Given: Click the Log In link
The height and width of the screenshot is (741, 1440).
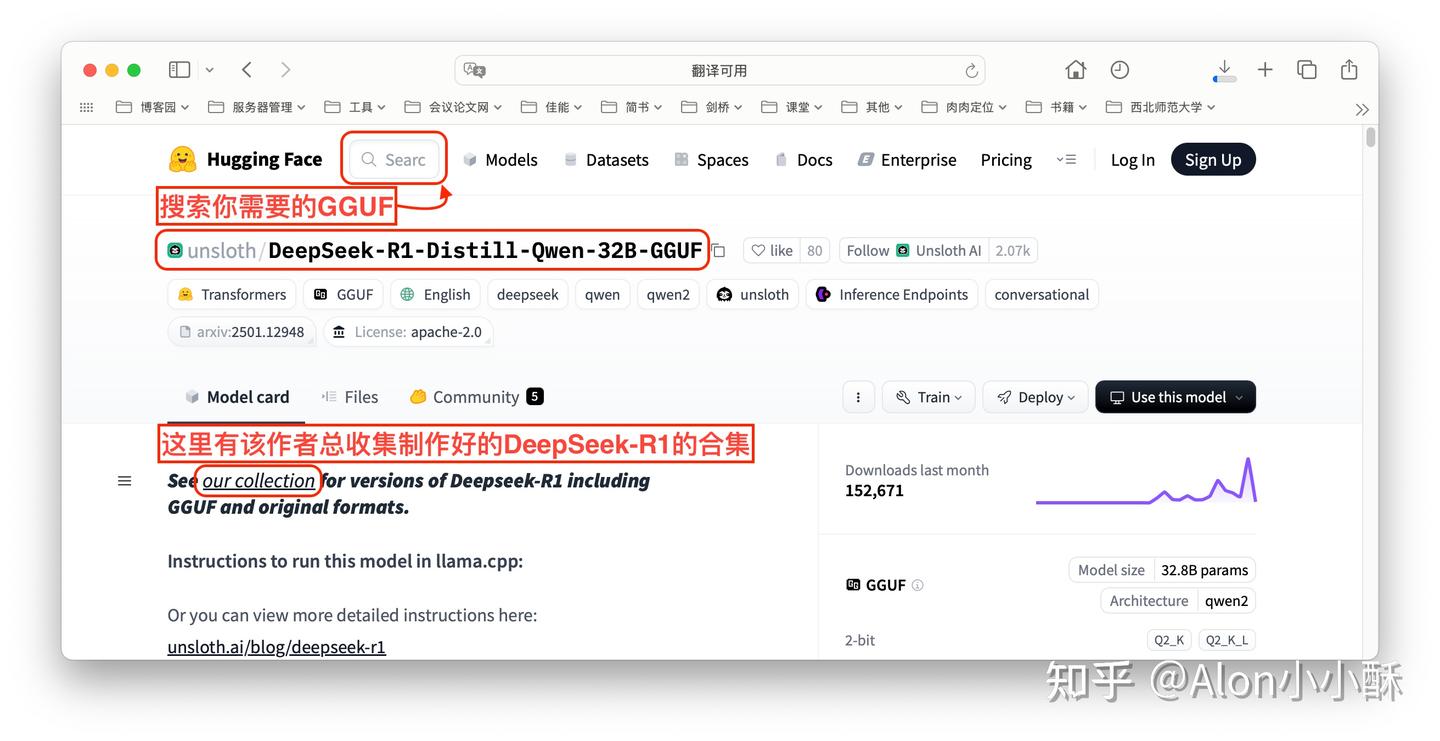Looking at the screenshot, I should pyautogui.click(x=1133, y=160).
